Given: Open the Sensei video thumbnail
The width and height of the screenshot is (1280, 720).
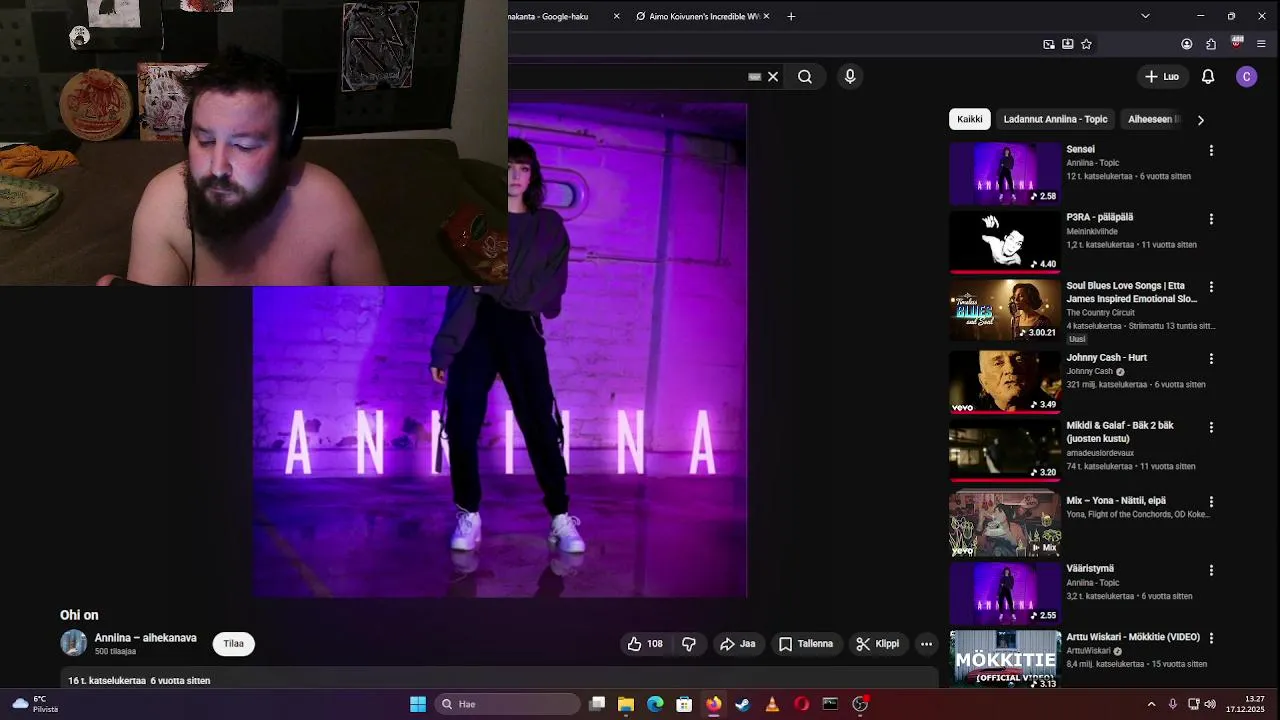Looking at the screenshot, I should (x=1005, y=174).
